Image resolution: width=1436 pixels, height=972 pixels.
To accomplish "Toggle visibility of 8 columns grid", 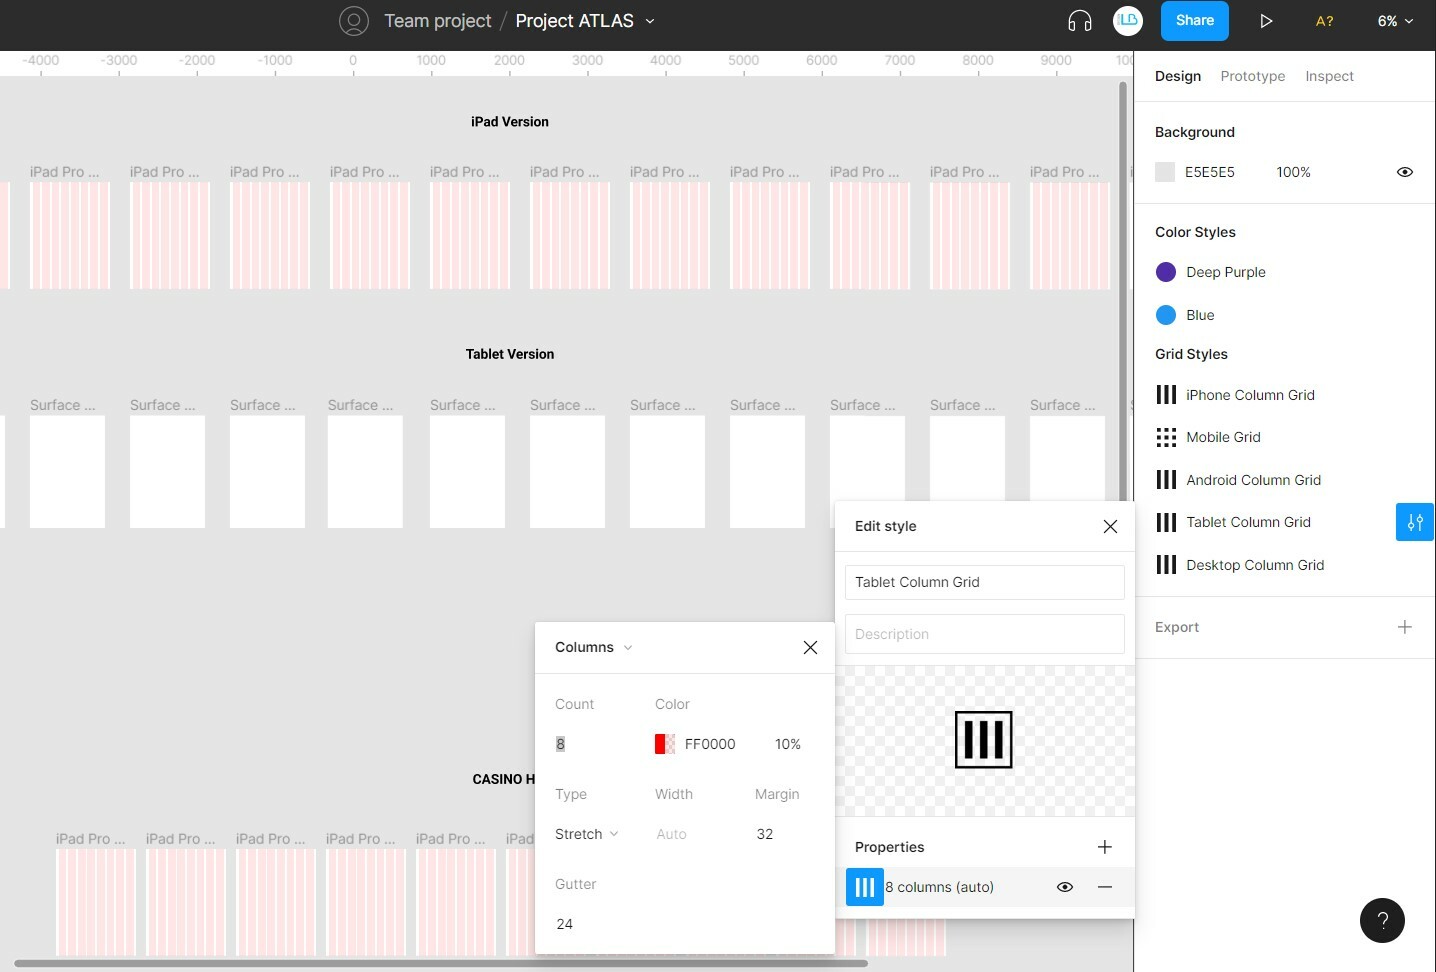I will point(1065,887).
